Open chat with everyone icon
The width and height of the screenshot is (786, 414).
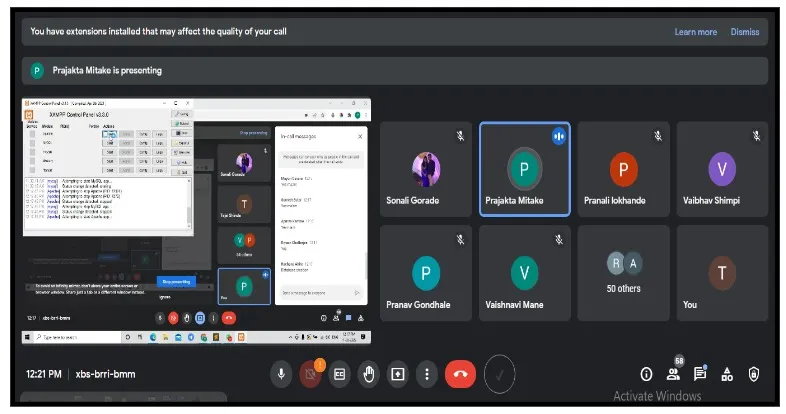(x=700, y=374)
